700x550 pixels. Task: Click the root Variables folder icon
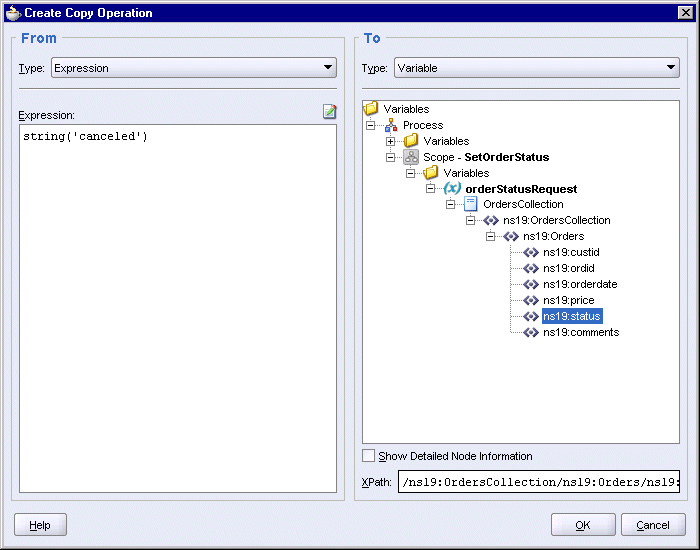coord(371,108)
